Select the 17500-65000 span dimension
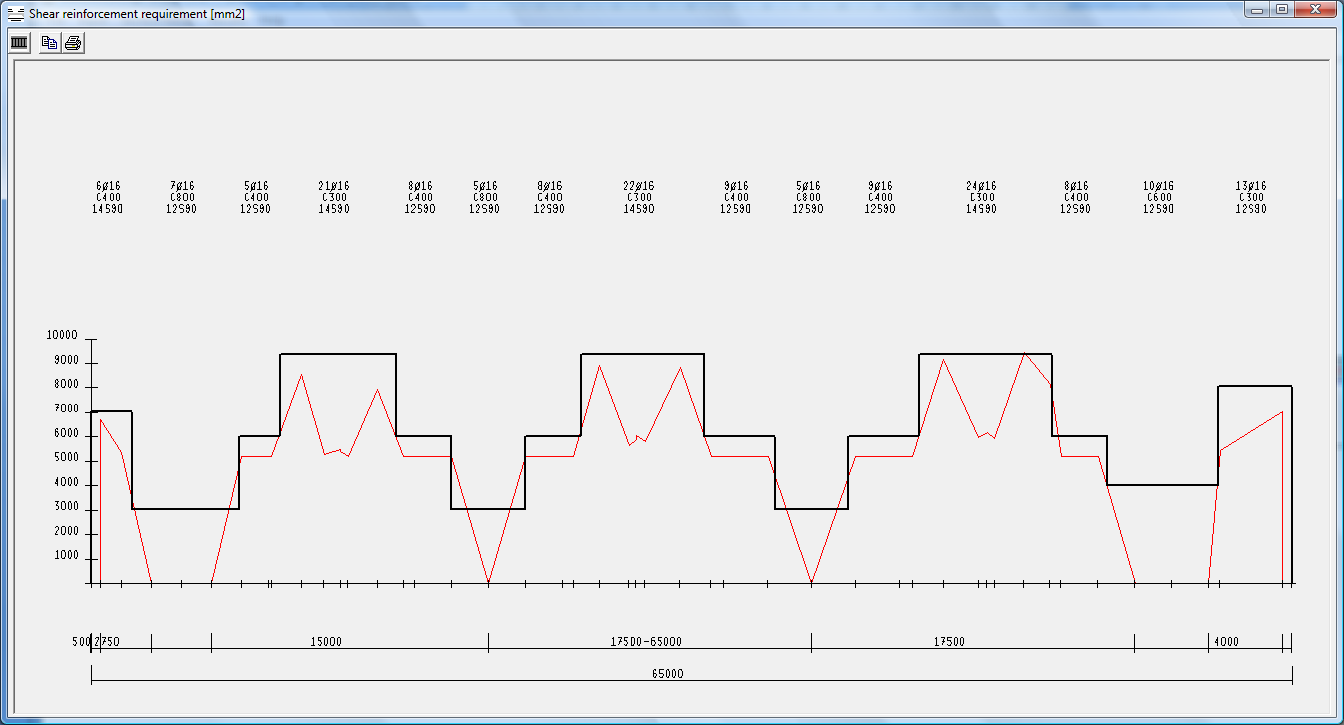Image resolution: width=1344 pixels, height=725 pixels. pos(646,642)
